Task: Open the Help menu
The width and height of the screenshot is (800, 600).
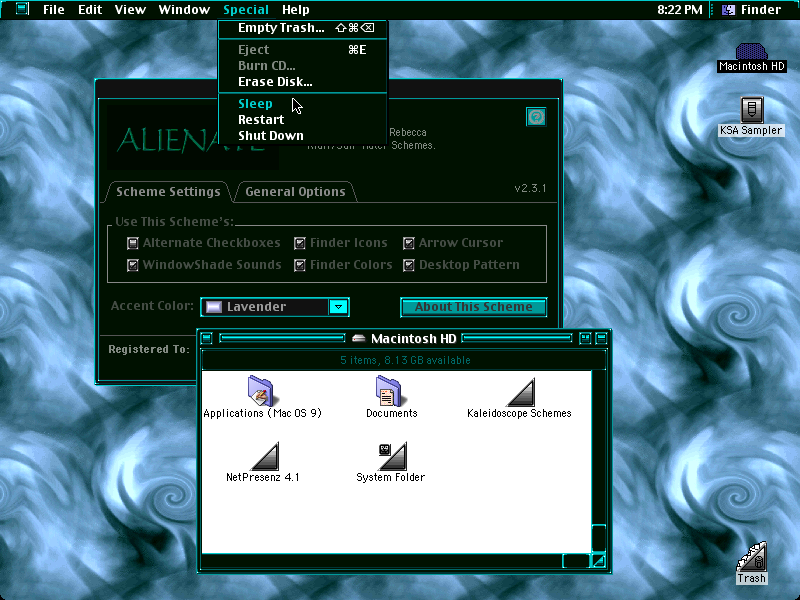Action: 296,10
